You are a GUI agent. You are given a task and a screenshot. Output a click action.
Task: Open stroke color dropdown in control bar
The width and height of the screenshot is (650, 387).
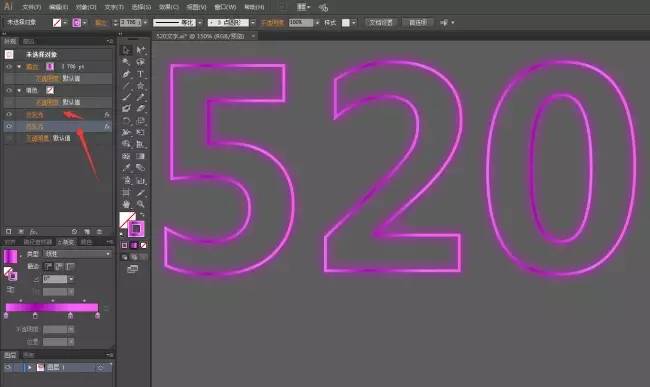pos(85,23)
